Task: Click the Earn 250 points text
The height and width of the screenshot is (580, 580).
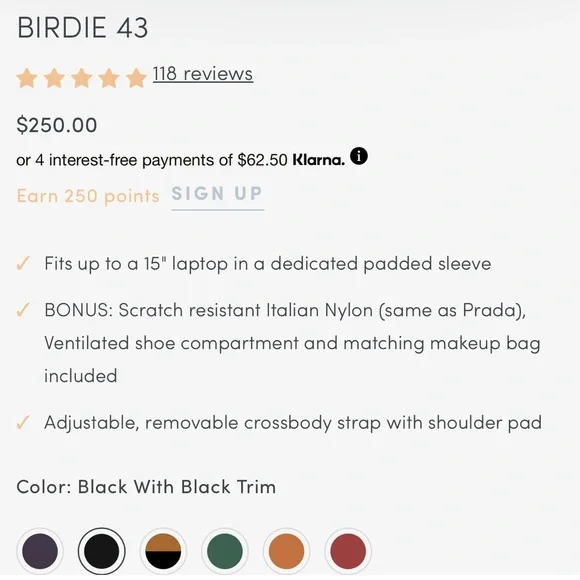Action: [x=88, y=196]
